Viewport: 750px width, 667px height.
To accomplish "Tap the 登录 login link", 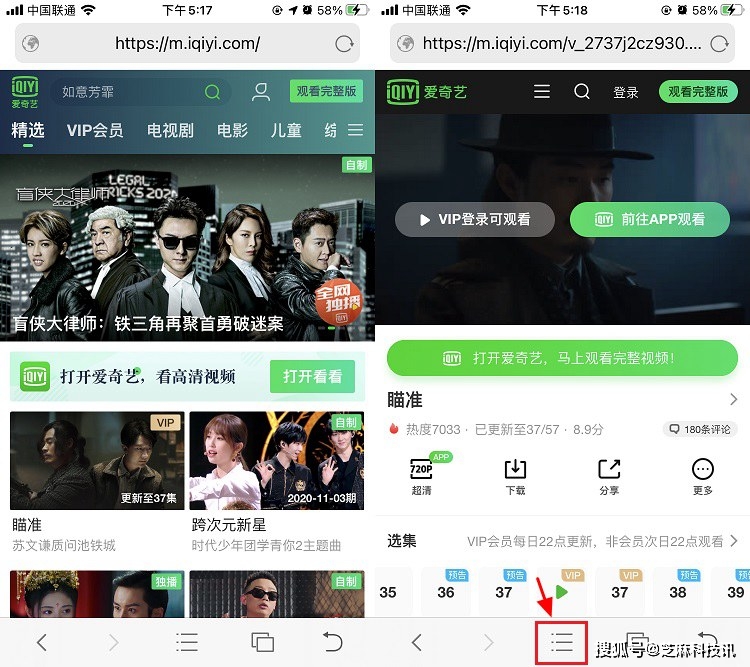I will point(626,92).
